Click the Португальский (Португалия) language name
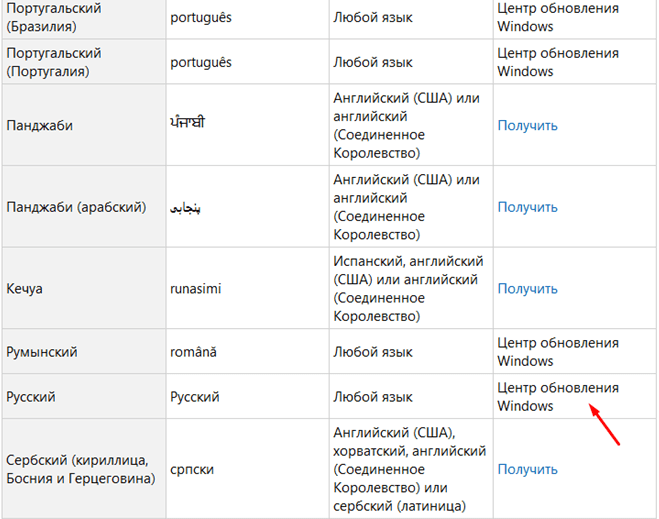 [x=54, y=62]
